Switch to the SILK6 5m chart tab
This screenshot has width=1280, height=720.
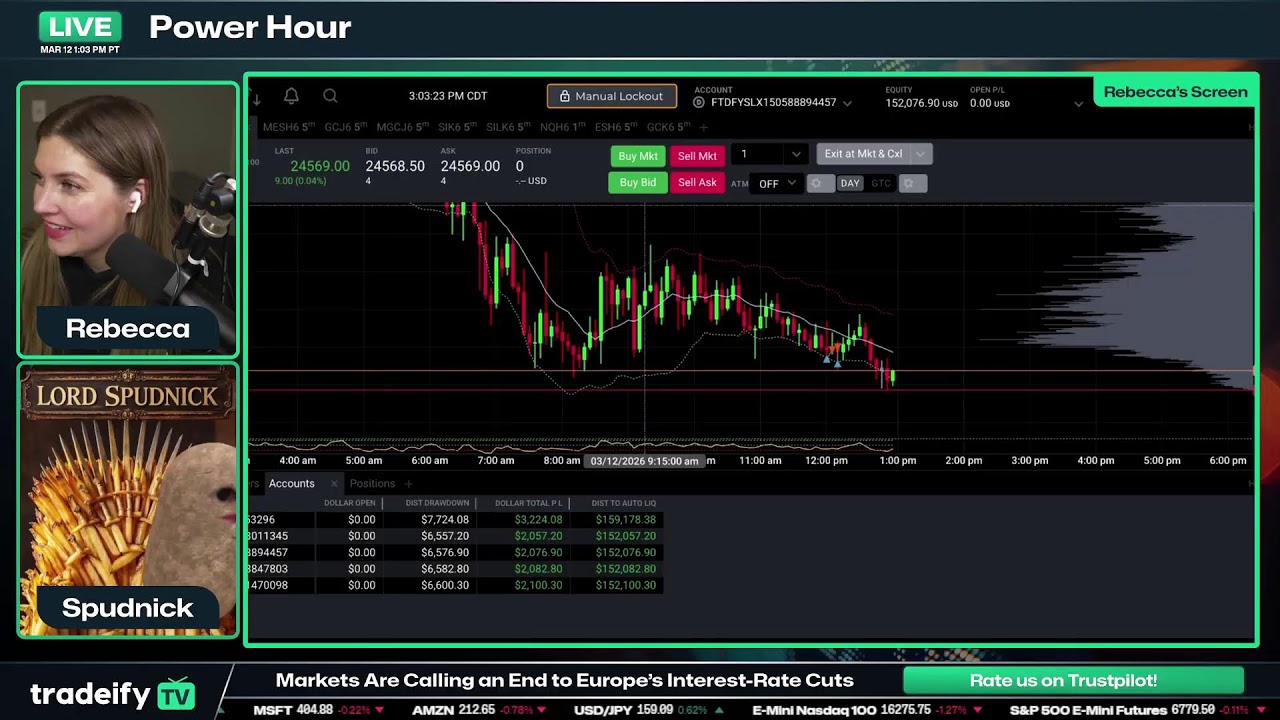click(x=508, y=127)
